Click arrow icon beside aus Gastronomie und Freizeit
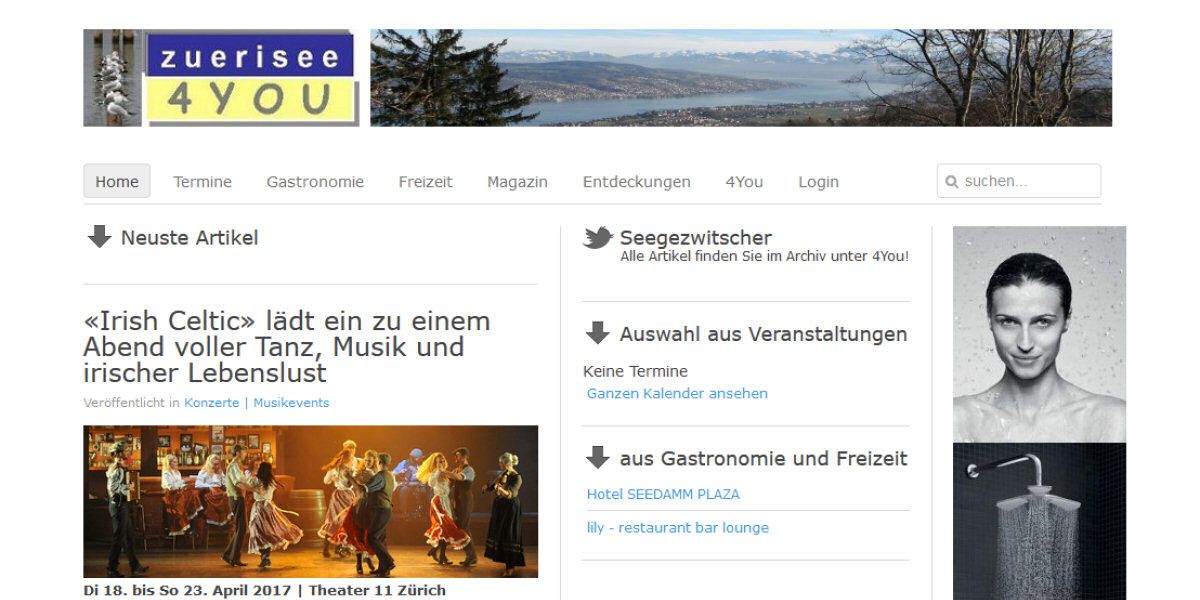1200x600 pixels. pyautogui.click(x=598, y=458)
